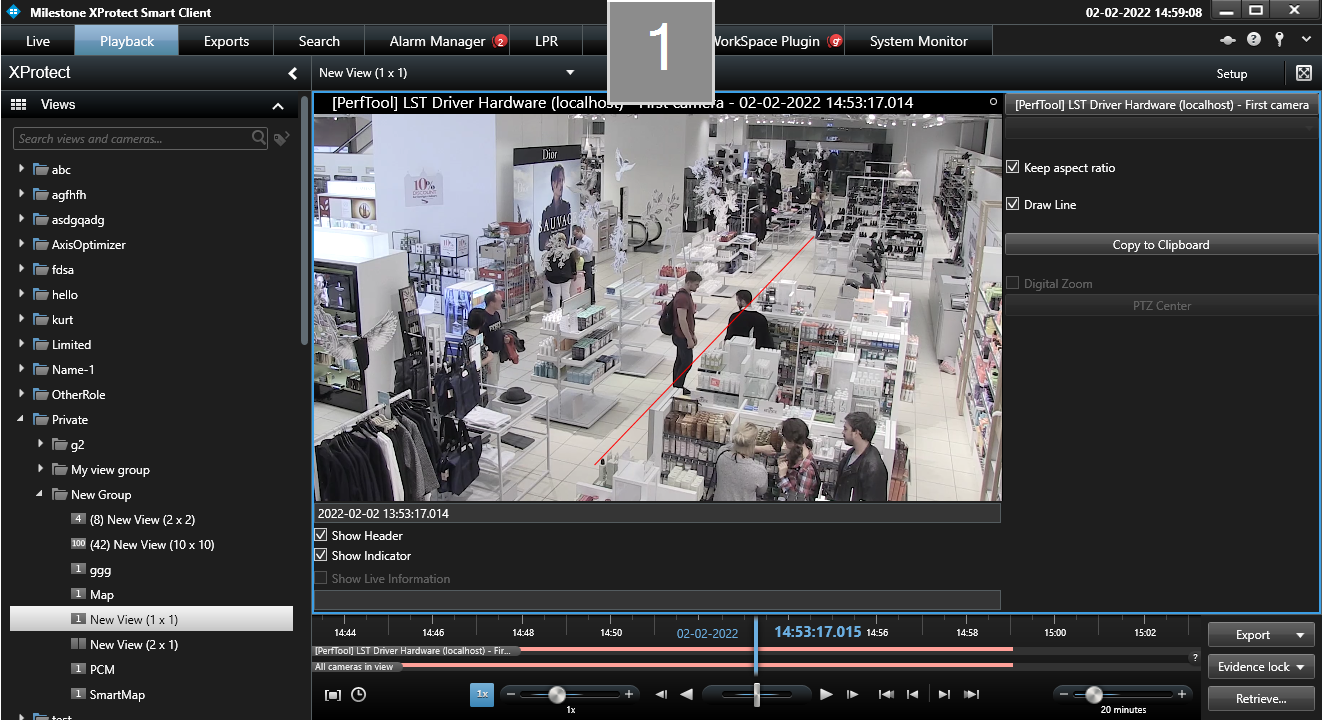Open the Search tab

click(319, 41)
